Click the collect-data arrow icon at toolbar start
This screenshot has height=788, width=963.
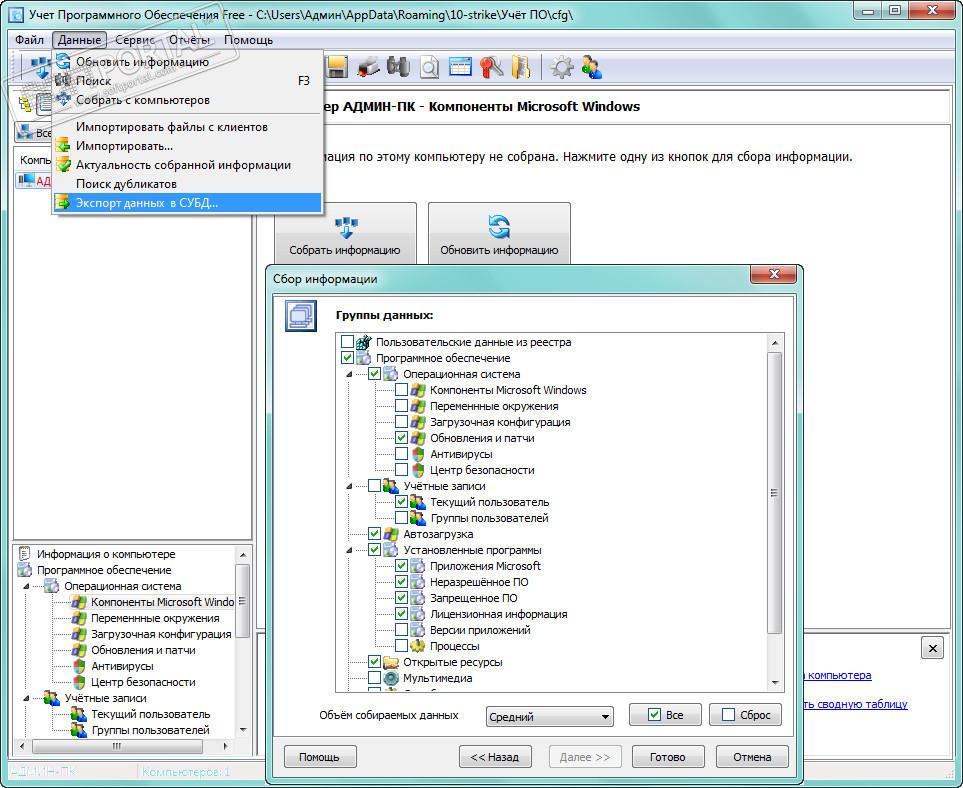click(41, 68)
